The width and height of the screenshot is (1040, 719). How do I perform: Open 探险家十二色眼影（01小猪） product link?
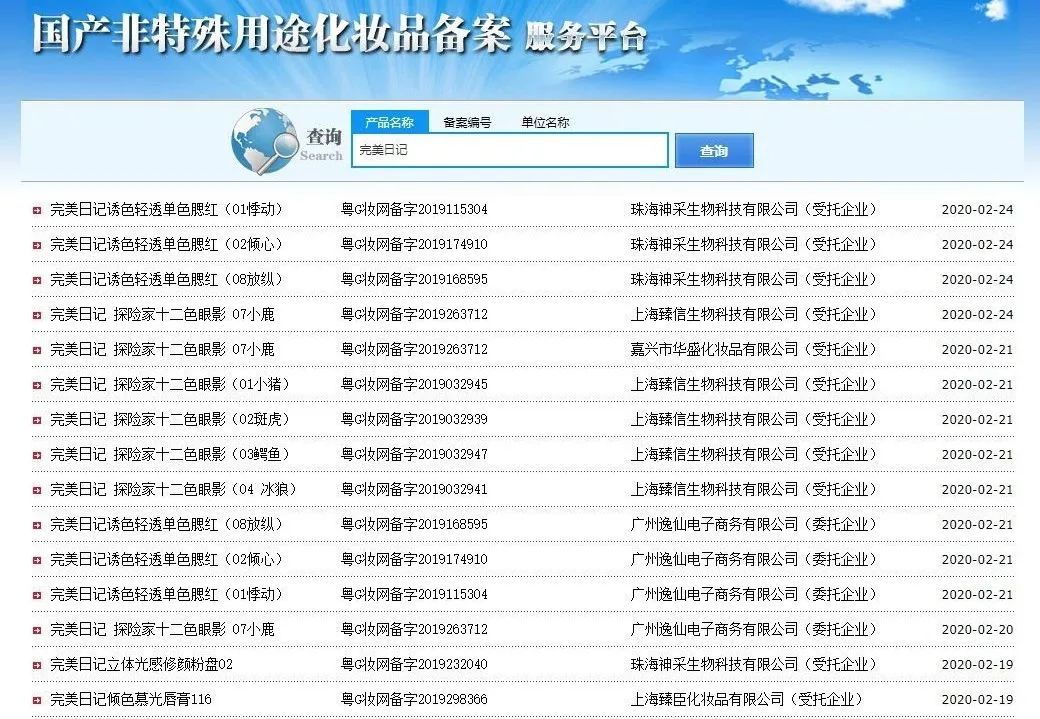tap(170, 384)
